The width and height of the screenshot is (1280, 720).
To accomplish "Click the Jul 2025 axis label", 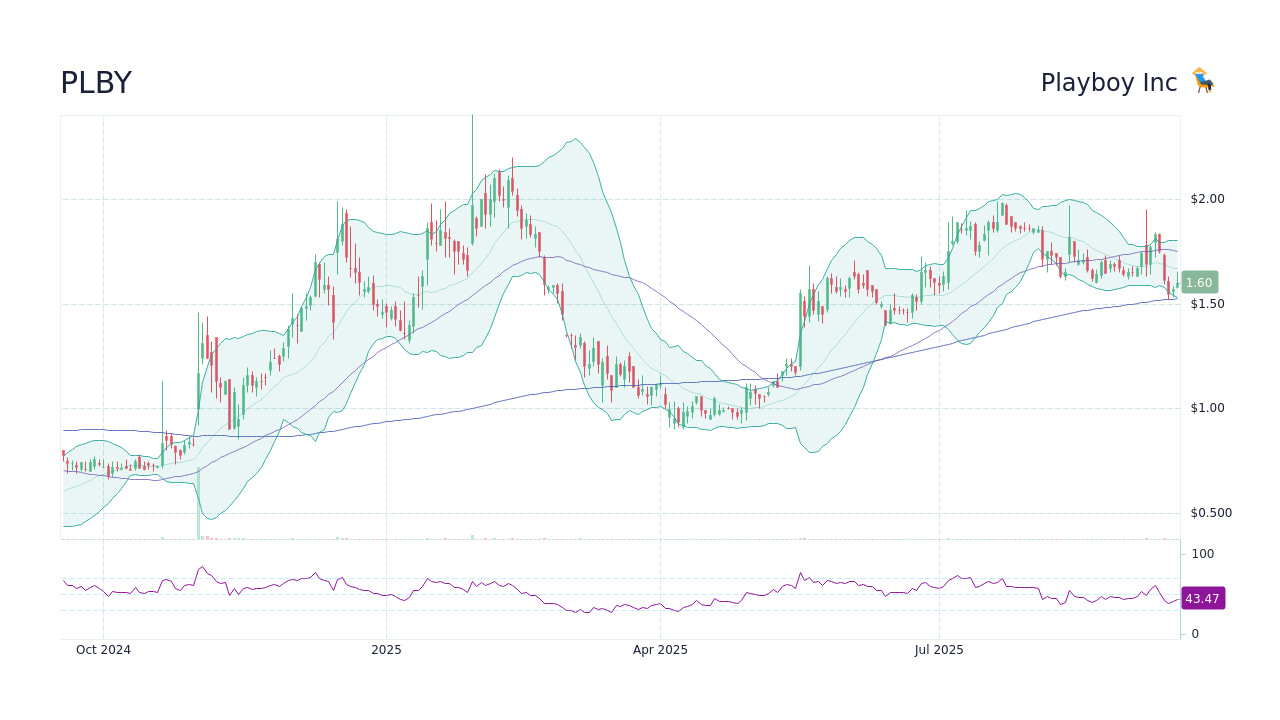I will click(939, 649).
